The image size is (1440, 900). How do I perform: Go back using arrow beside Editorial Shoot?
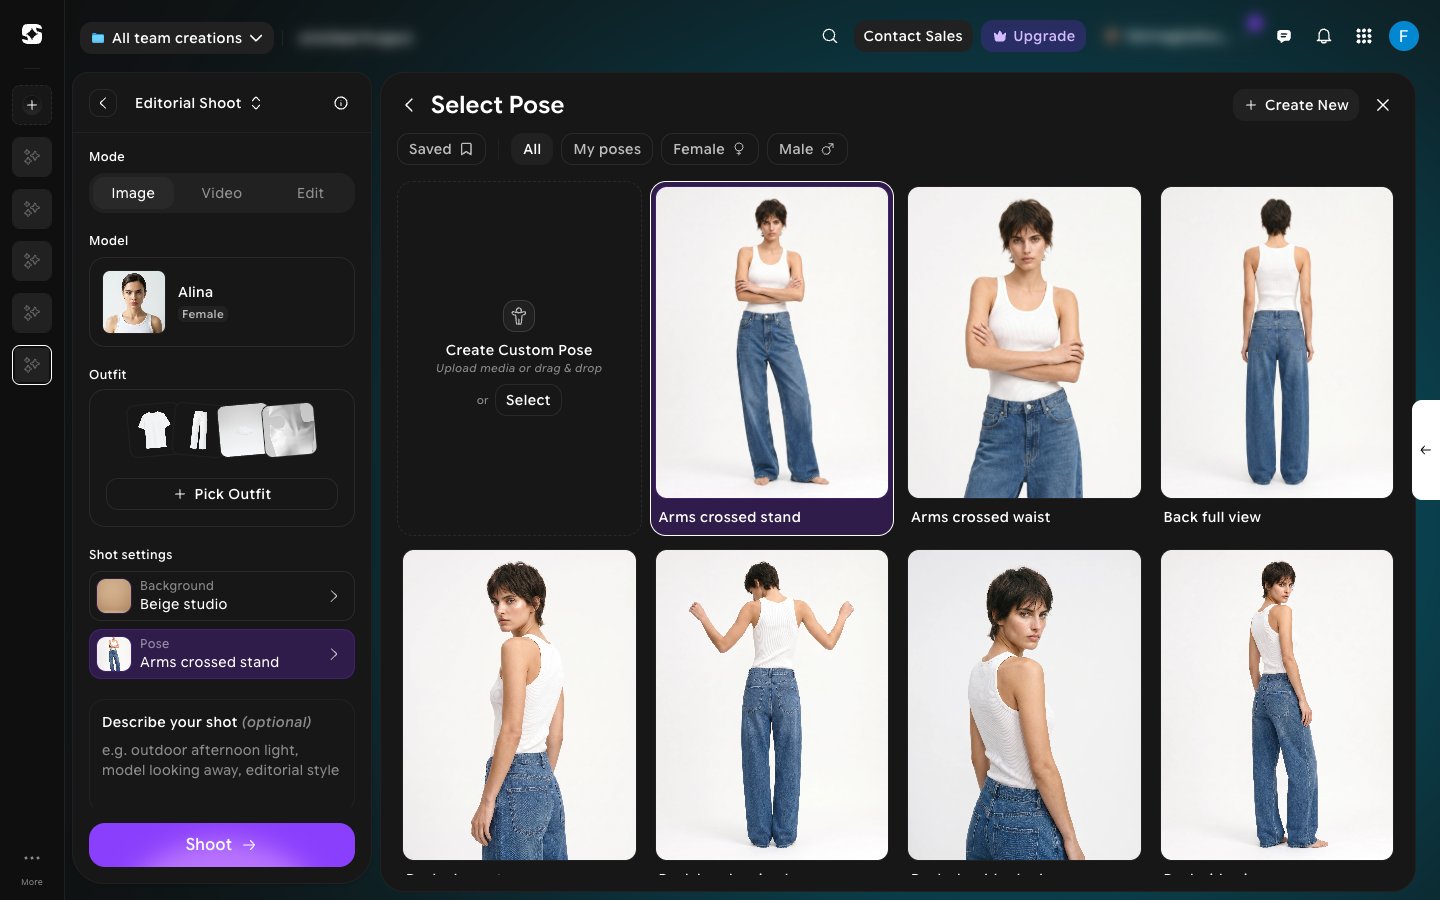pyautogui.click(x=103, y=103)
